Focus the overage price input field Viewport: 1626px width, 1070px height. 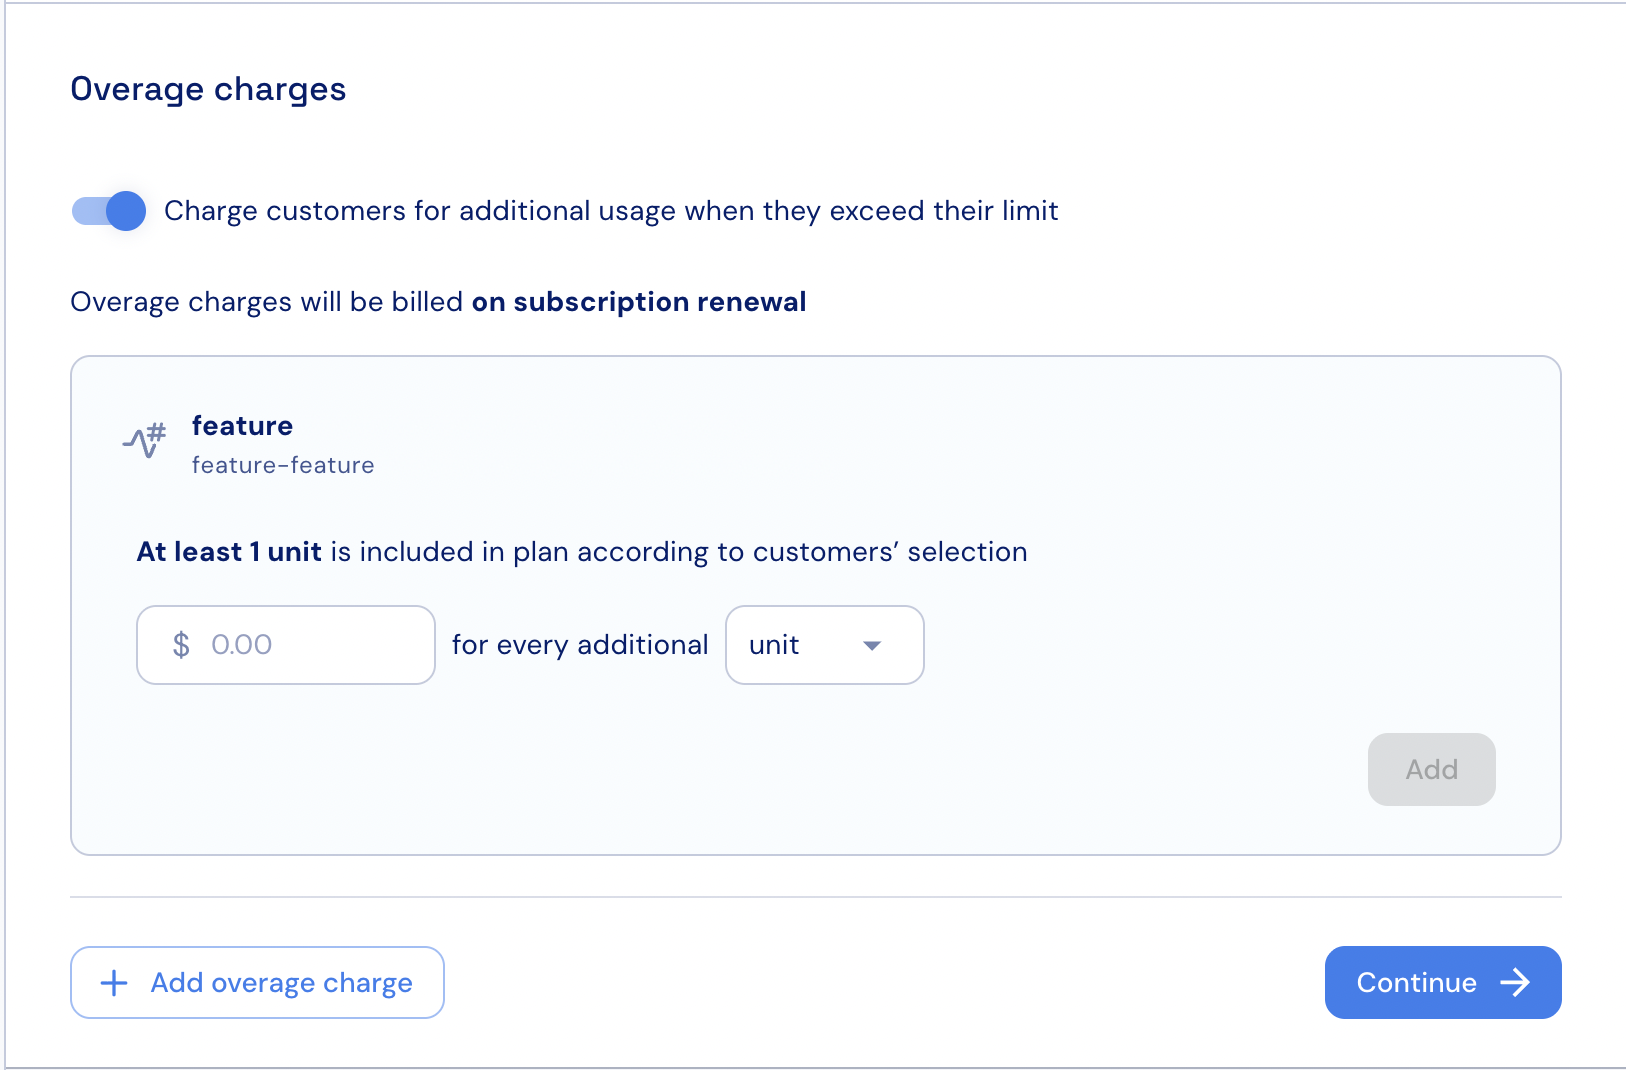tap(310, 645)
